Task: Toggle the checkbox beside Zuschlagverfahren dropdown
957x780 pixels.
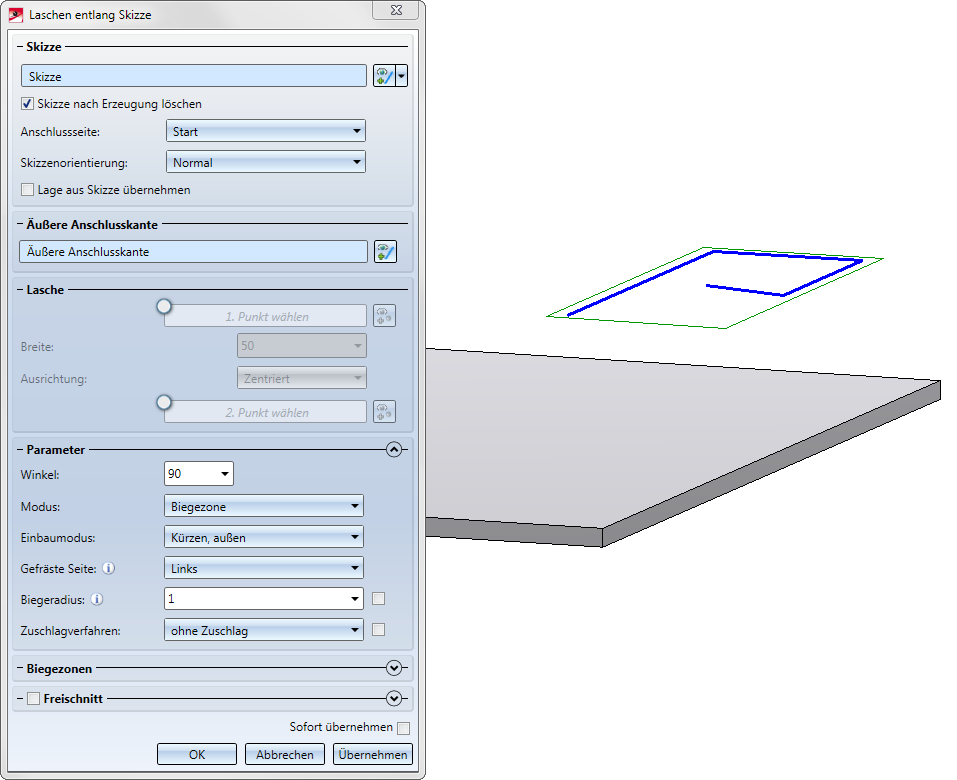Action: tap(378, 629)
